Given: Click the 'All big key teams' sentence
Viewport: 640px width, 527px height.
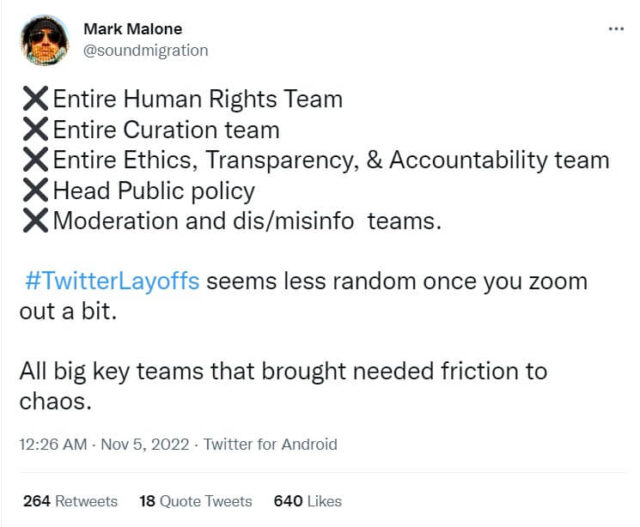Looking at the screenshot, I should point(283,372).
